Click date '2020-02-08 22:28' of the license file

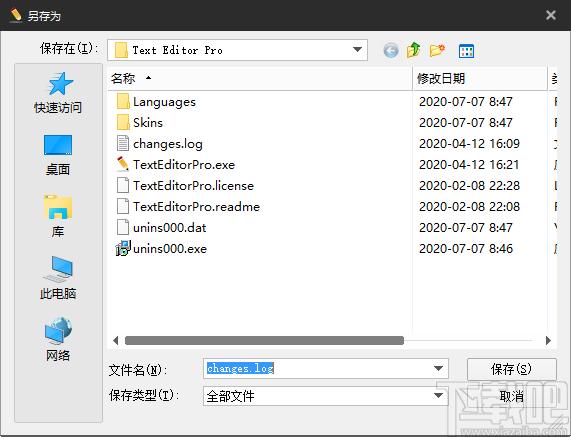point(469,186)
